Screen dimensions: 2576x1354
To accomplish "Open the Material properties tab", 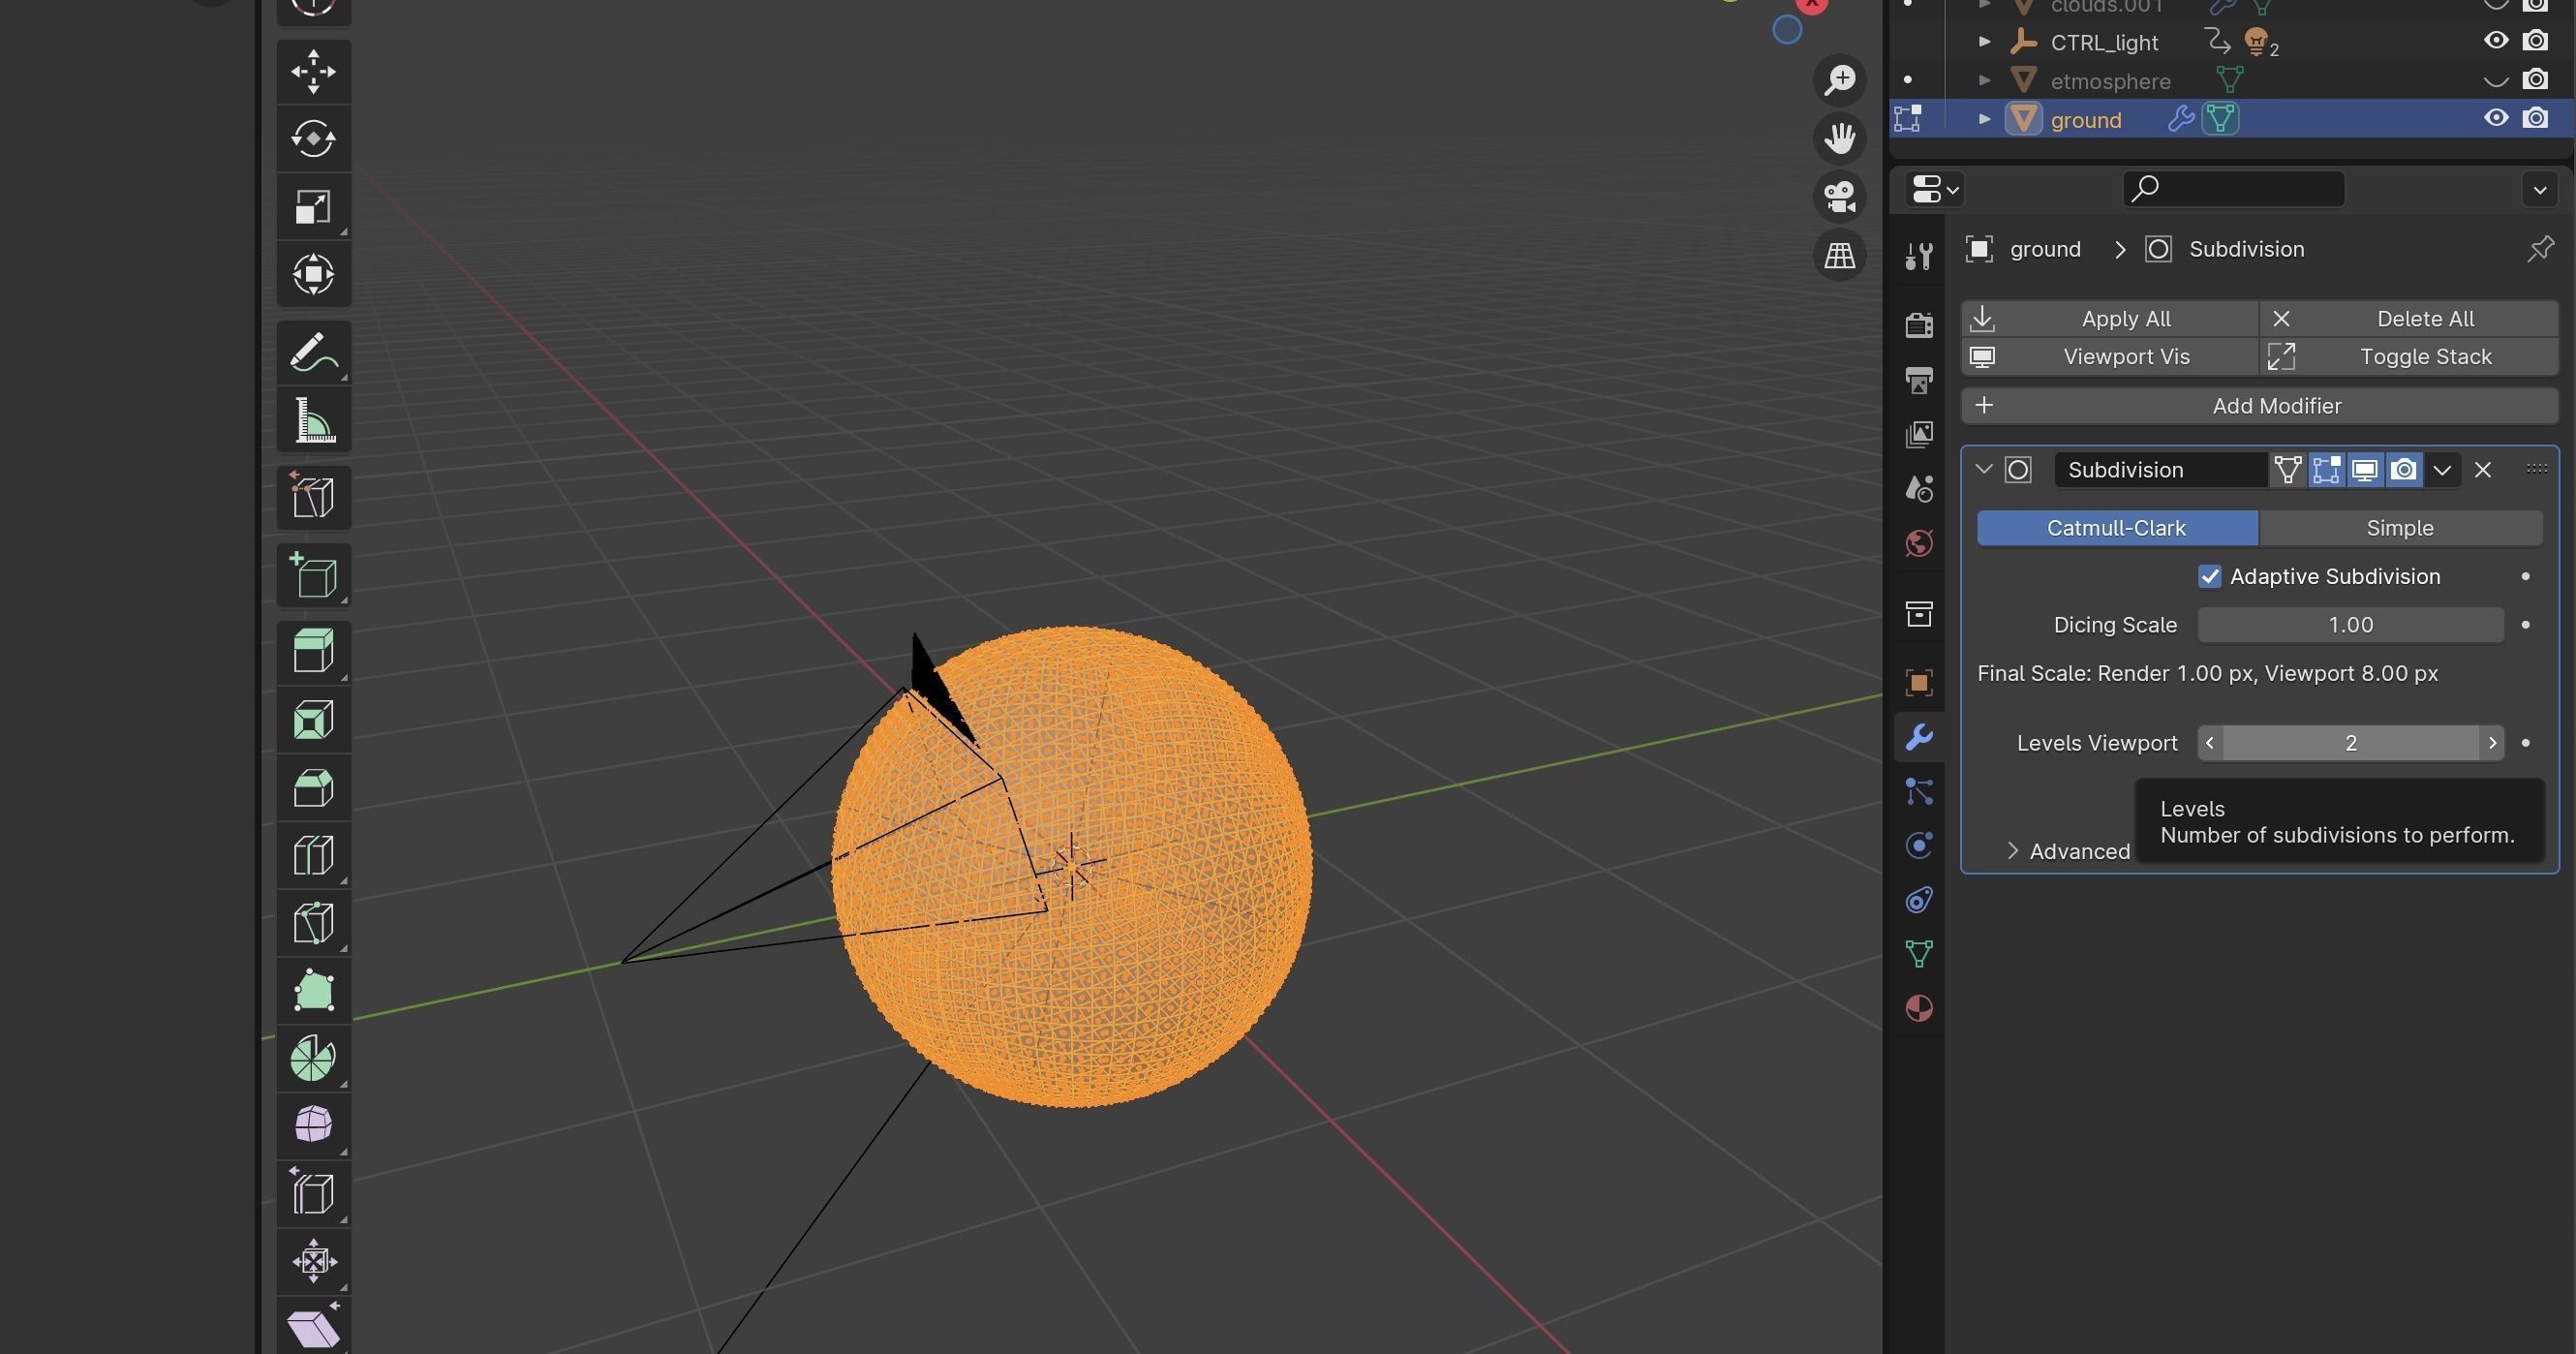I will [x=1918, y=1008].
